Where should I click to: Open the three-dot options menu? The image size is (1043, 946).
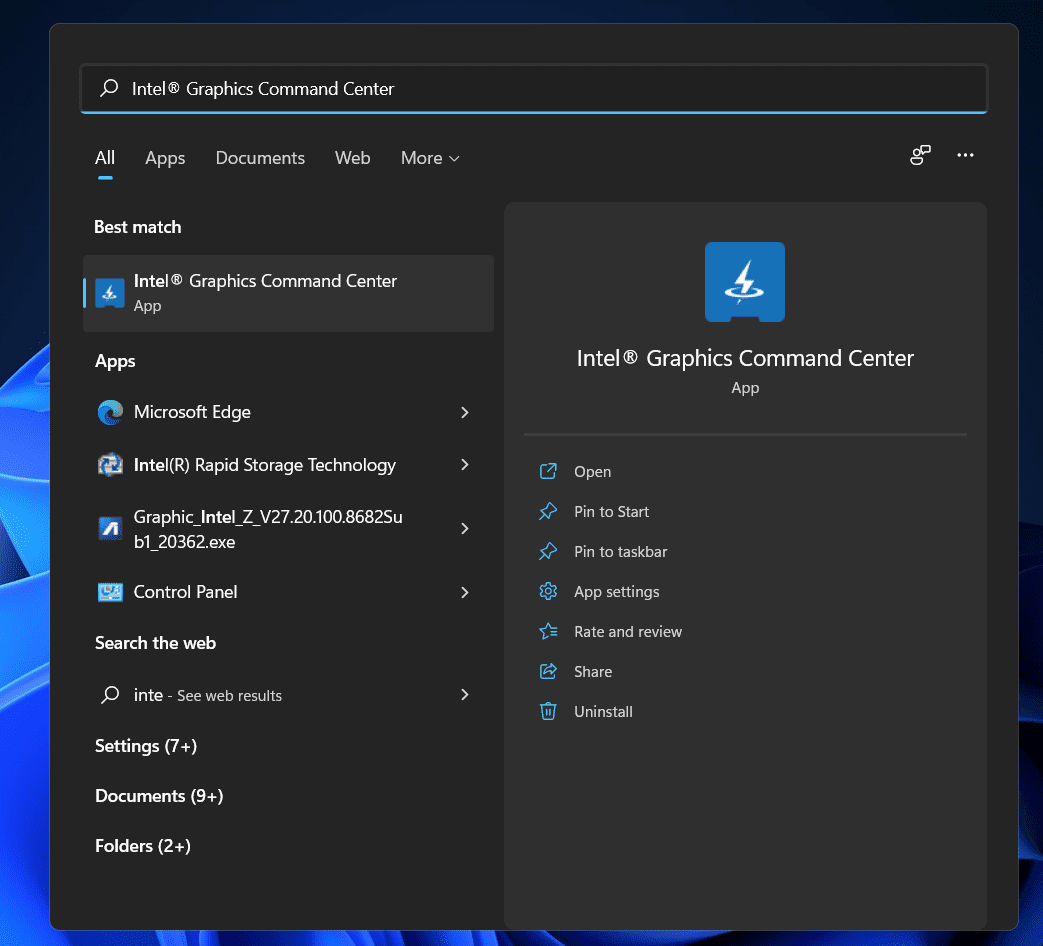[x=965, y=155]
